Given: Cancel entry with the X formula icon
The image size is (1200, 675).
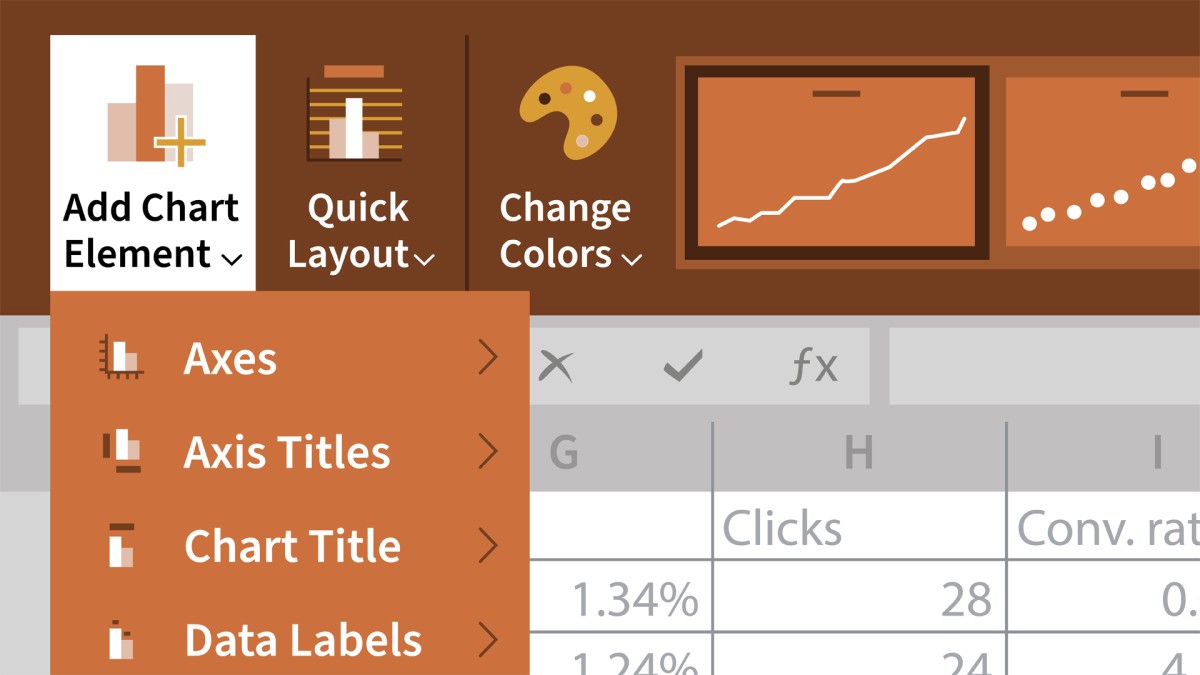Looking at the screenshot, I should (x=556, y=367).
